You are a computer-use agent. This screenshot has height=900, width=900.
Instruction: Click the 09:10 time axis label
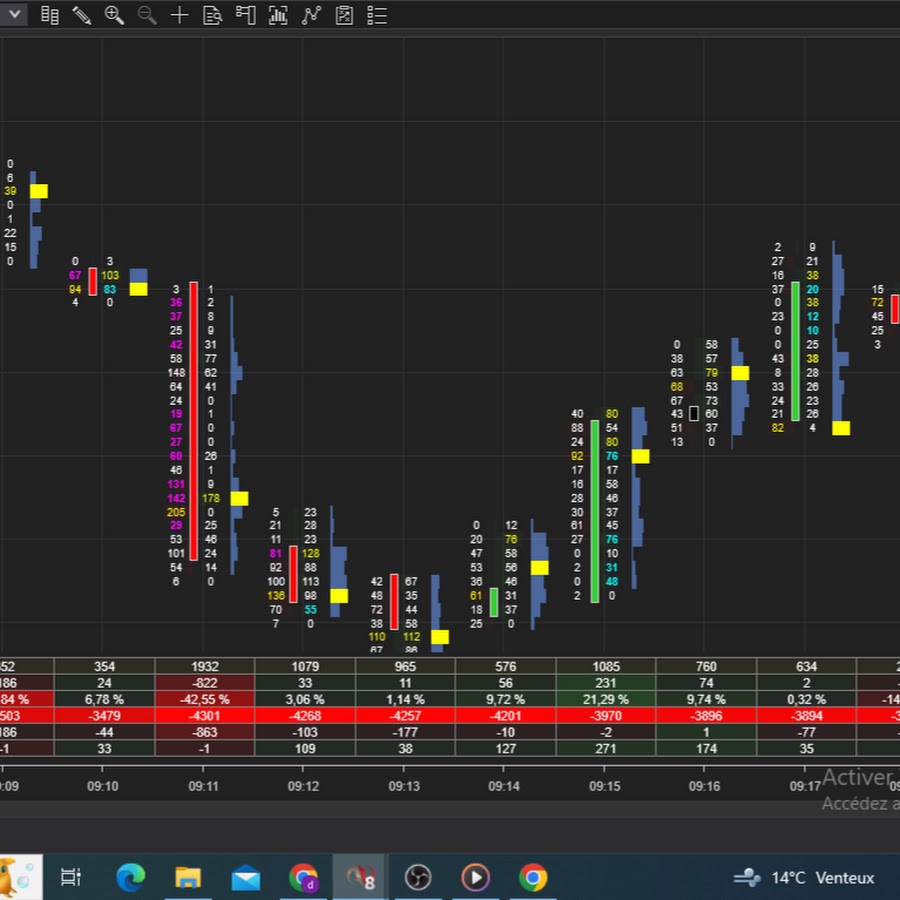coord(103,786)
